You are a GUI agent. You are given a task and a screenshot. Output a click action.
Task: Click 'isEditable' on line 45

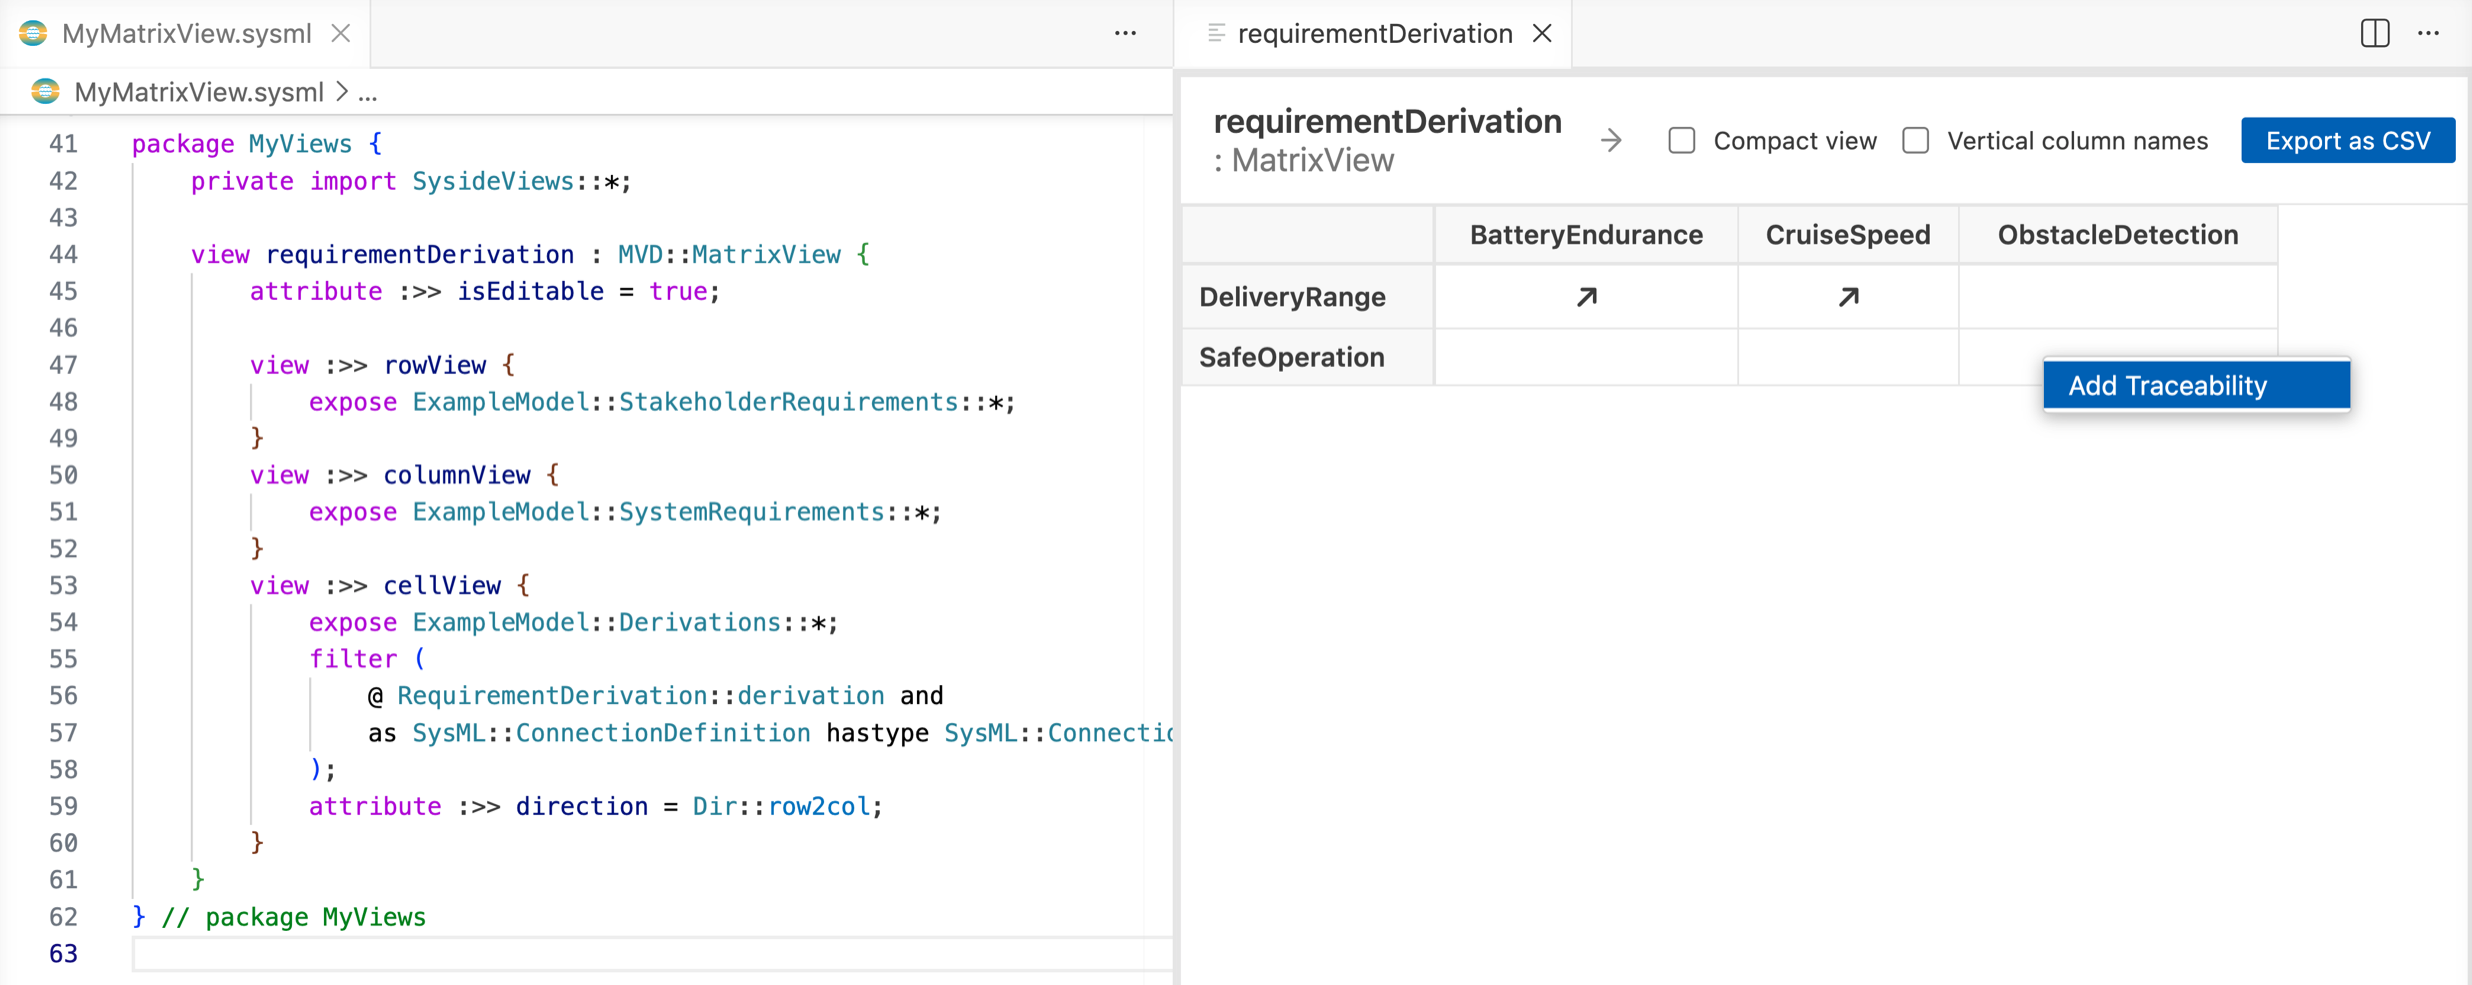tap(531, 291)
